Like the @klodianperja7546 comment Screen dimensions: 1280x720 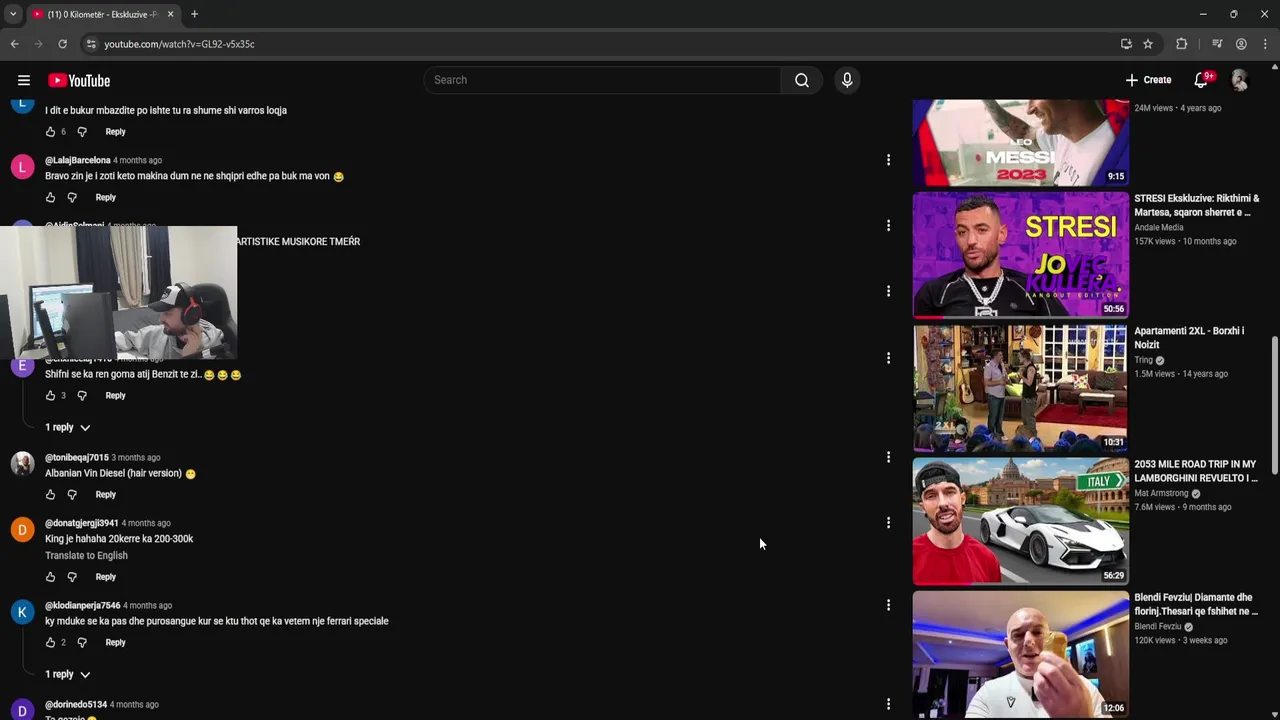point(51,642)
